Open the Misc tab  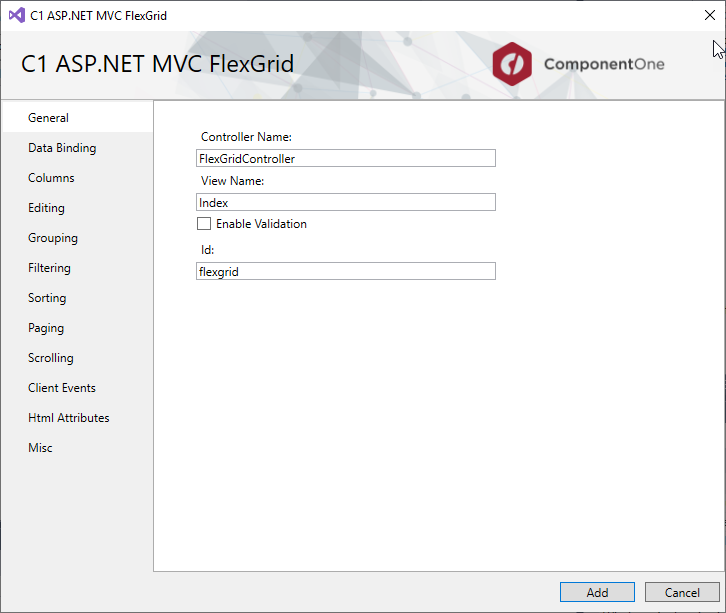(x=40, y=448)
